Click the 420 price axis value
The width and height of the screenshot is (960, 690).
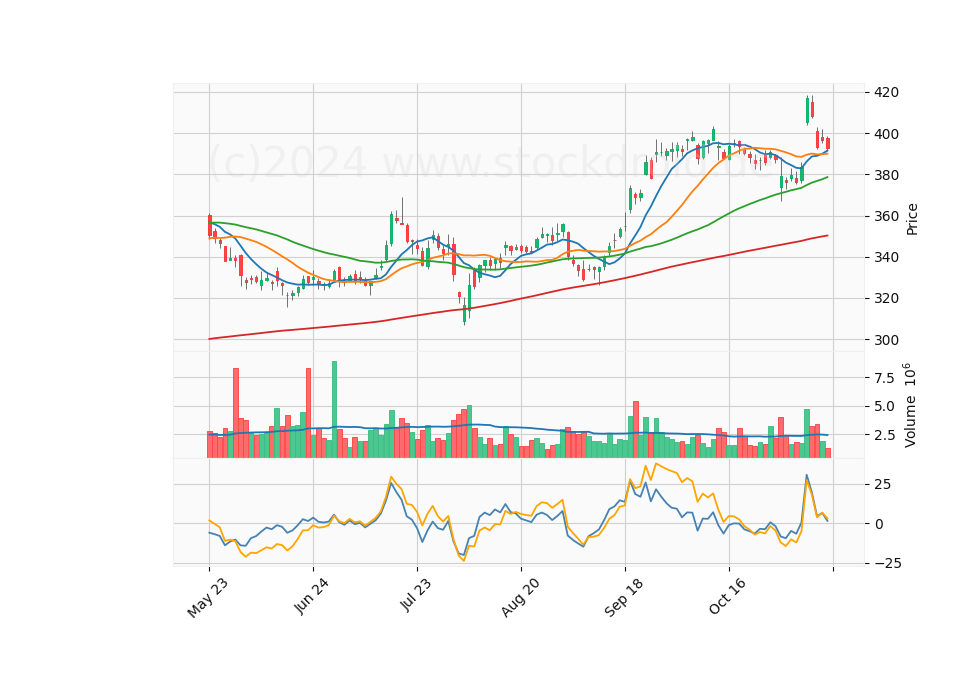click(x=887, y=92)
